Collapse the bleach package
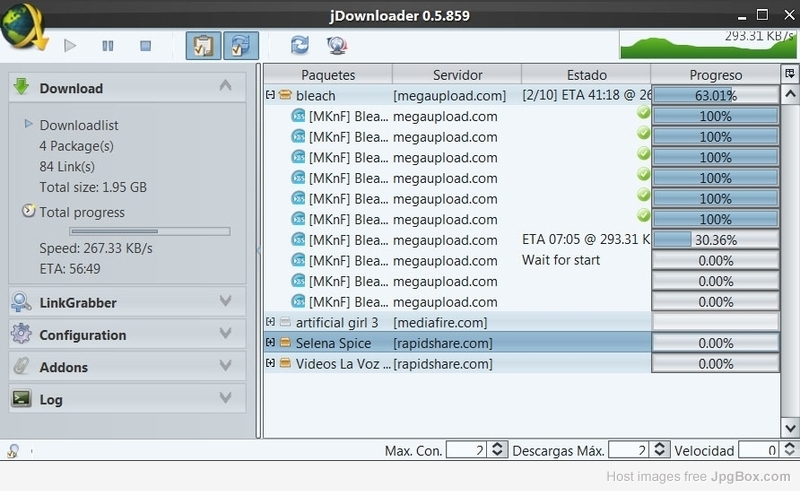Screen dimensions: 800x491 pyautogui.click(x=270, y=95)
